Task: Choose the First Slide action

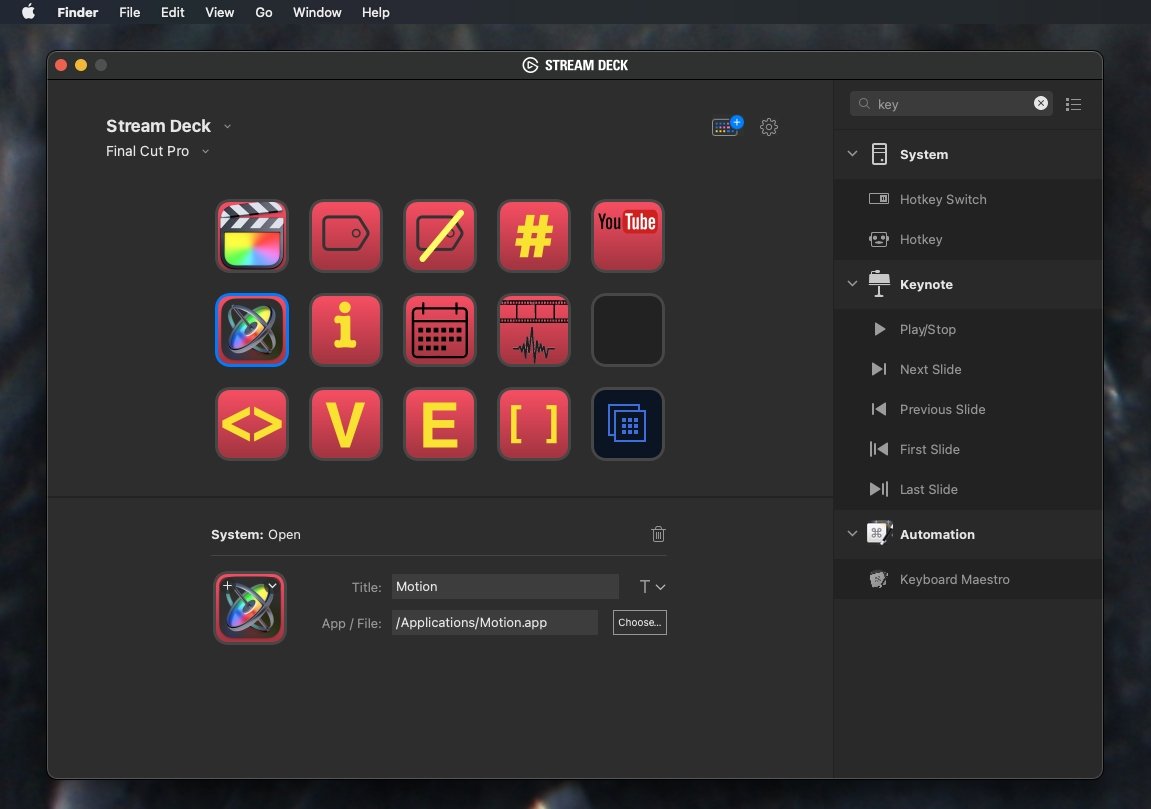Action: tap(968, 449)
